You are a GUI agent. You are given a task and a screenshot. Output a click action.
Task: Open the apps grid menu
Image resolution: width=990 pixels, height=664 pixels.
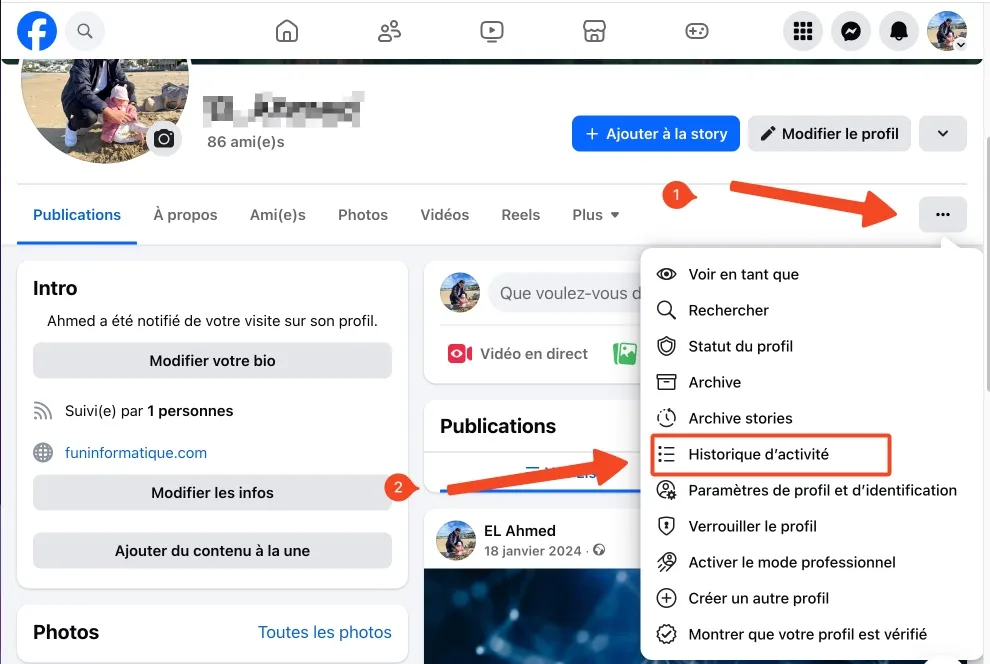pos(802,31)
